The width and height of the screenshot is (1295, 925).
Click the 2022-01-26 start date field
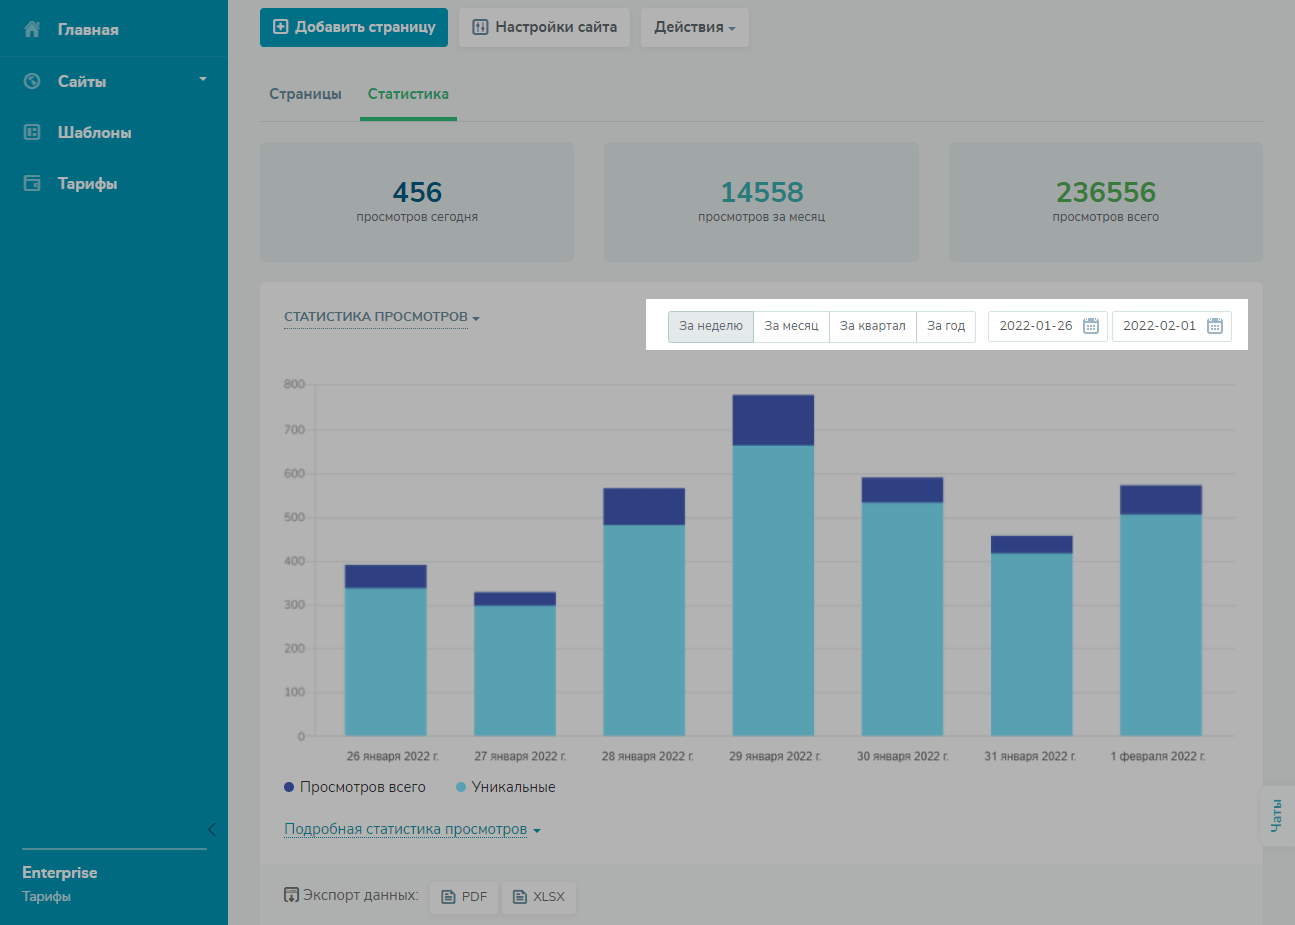(x=1036, y=326)
